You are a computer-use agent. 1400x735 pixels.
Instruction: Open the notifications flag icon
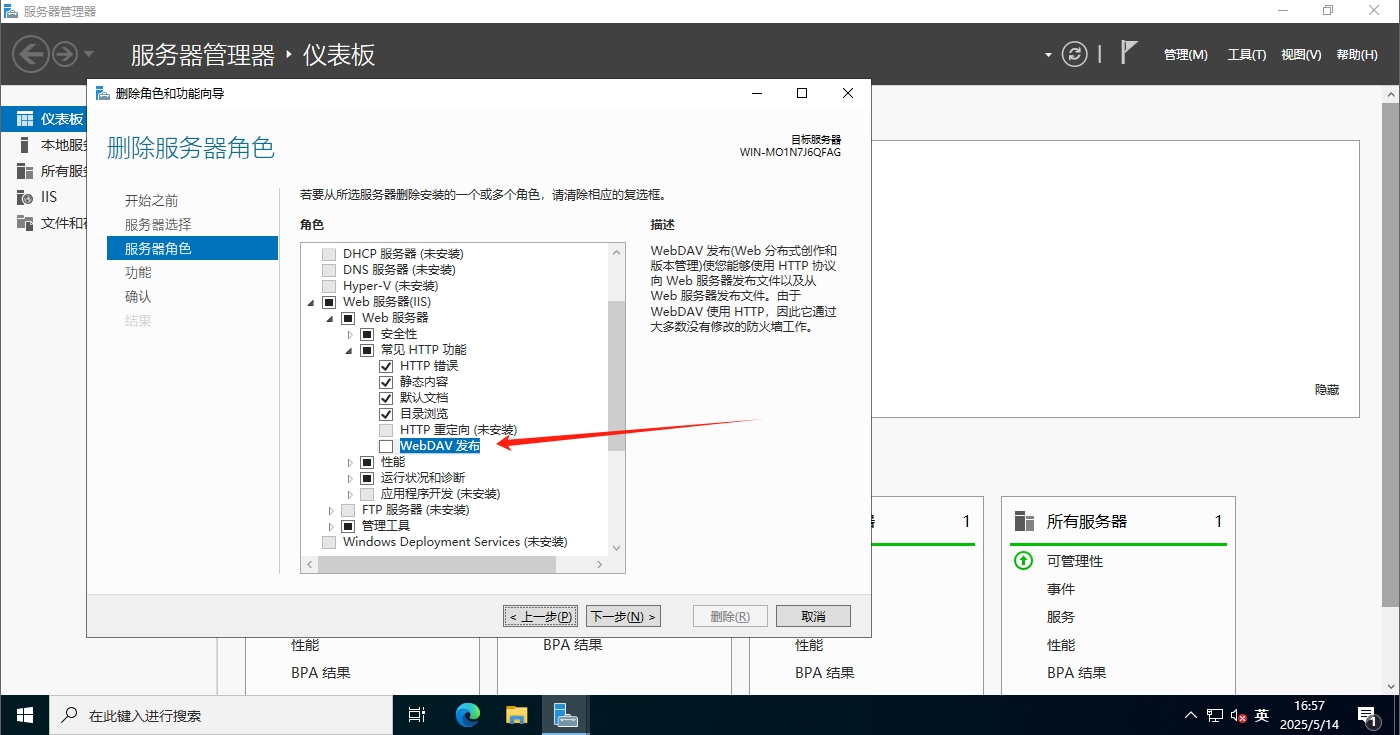click(1129, 53)
